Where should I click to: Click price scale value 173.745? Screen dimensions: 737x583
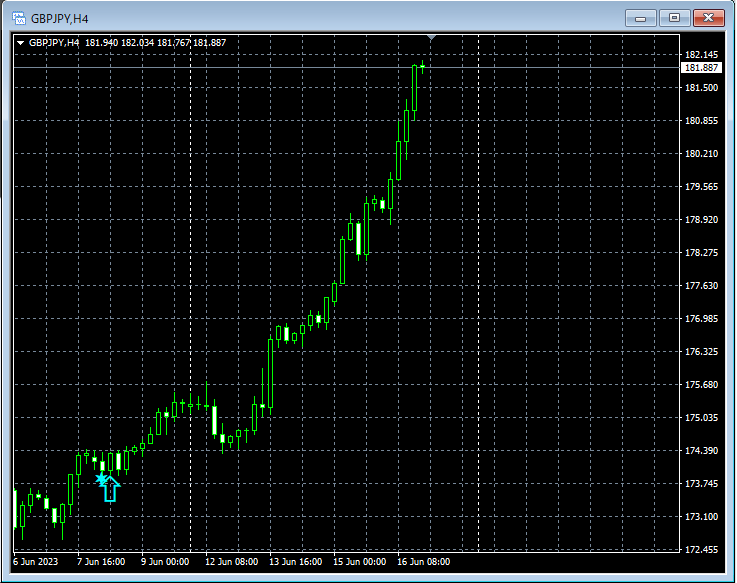click(x=701, y=483)
